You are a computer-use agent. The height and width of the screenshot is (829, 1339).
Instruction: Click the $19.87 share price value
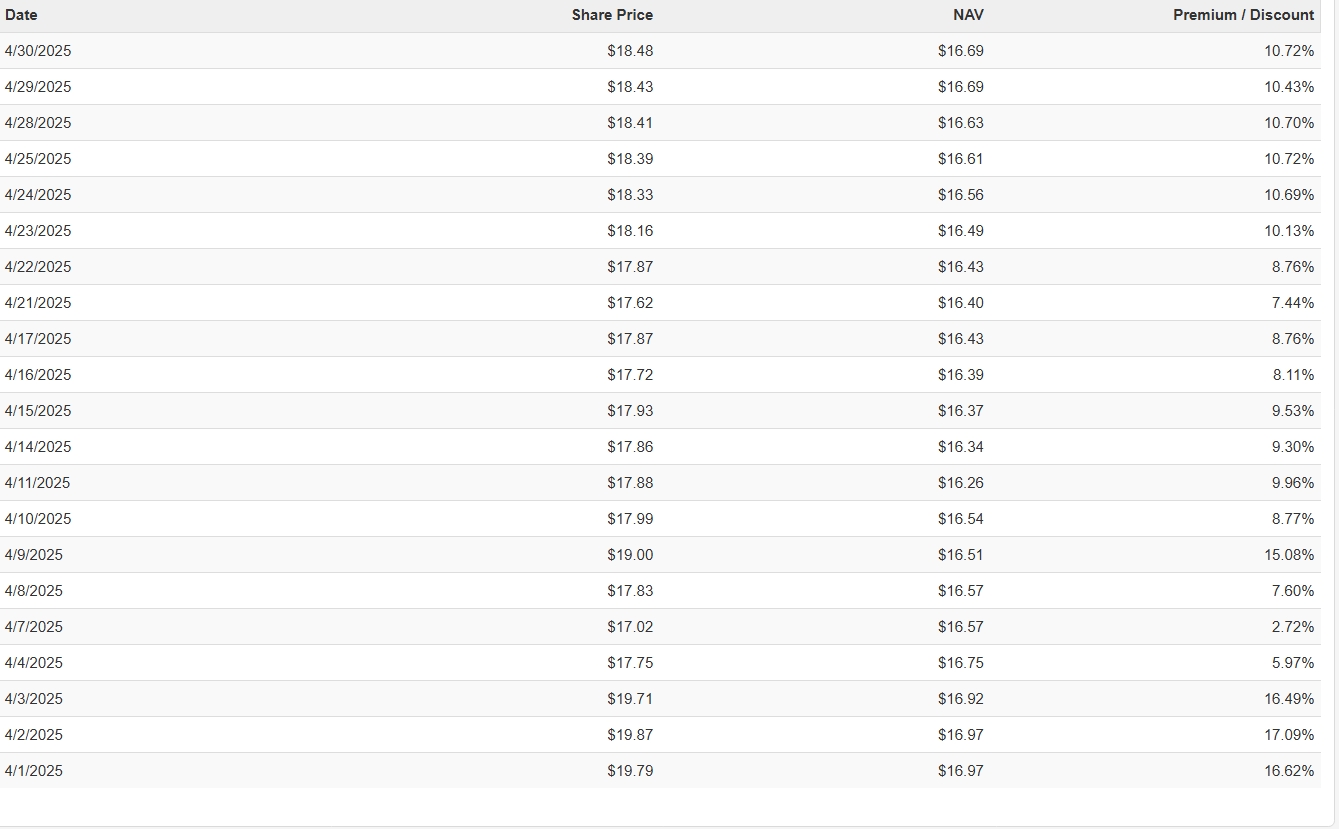pos(630,735)
